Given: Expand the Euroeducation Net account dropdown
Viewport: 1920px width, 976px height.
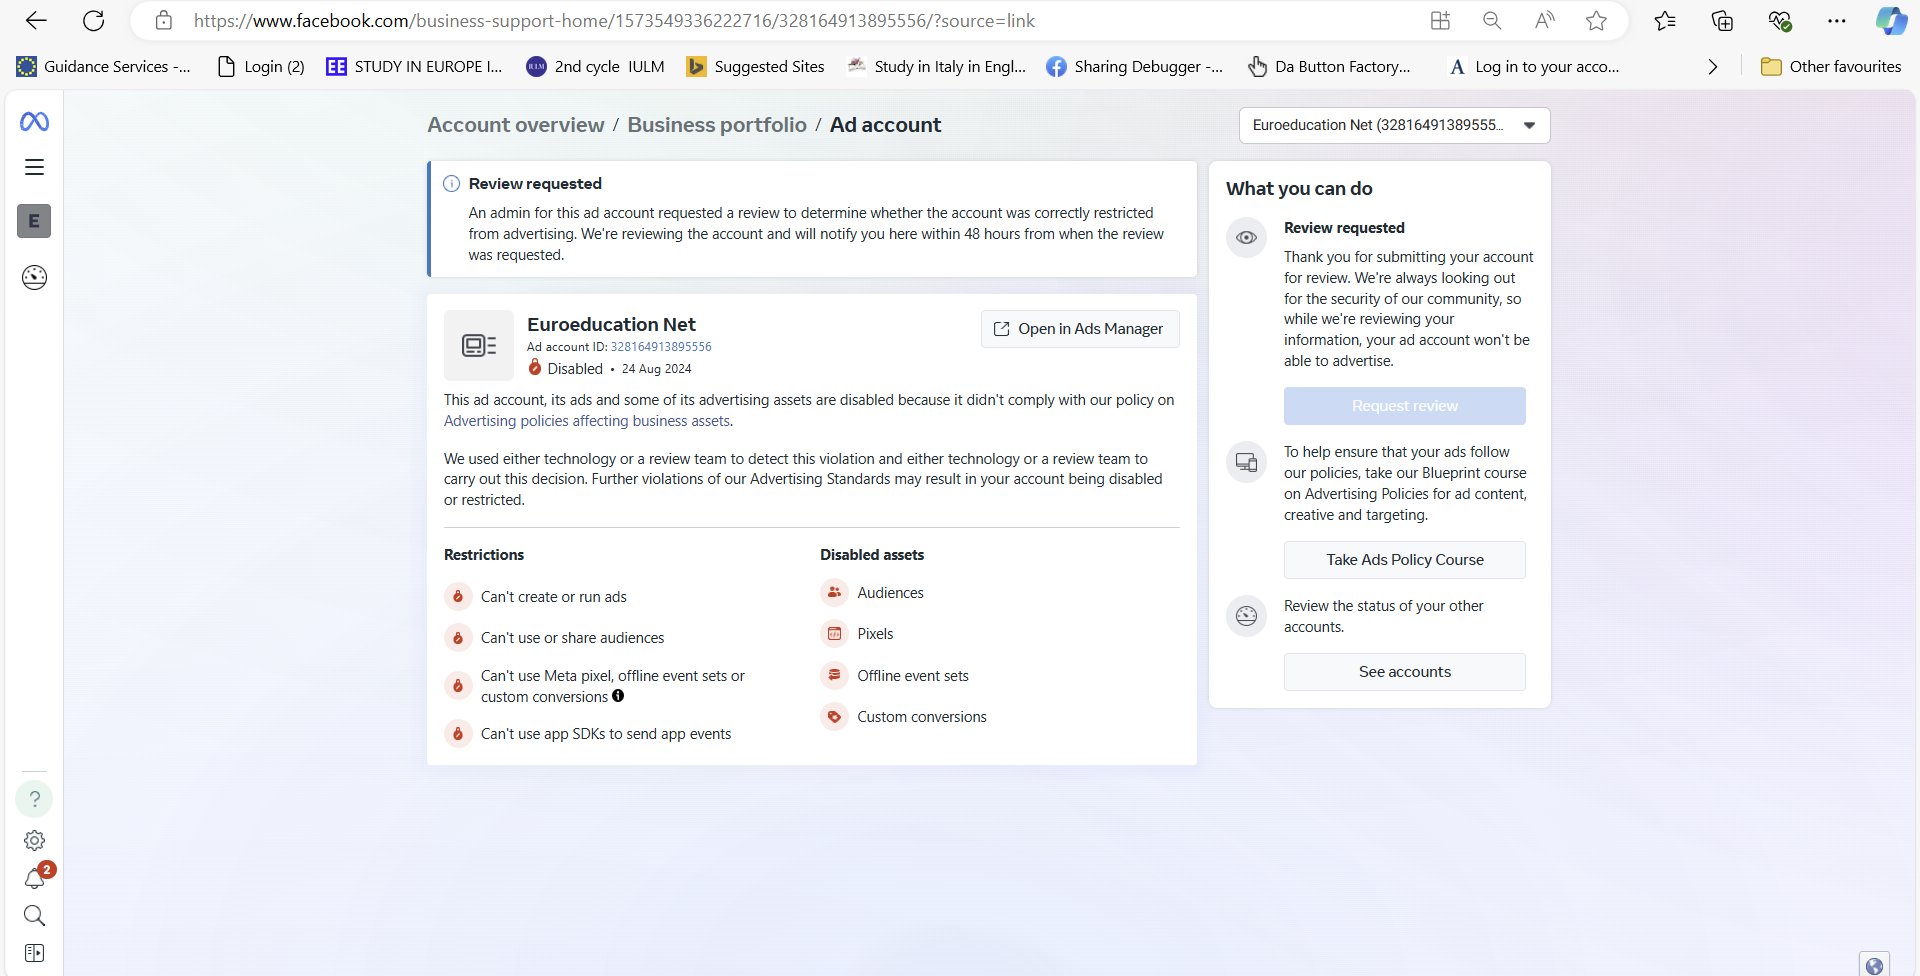Looking at the screenshot, I should [x=1393, y=126].
